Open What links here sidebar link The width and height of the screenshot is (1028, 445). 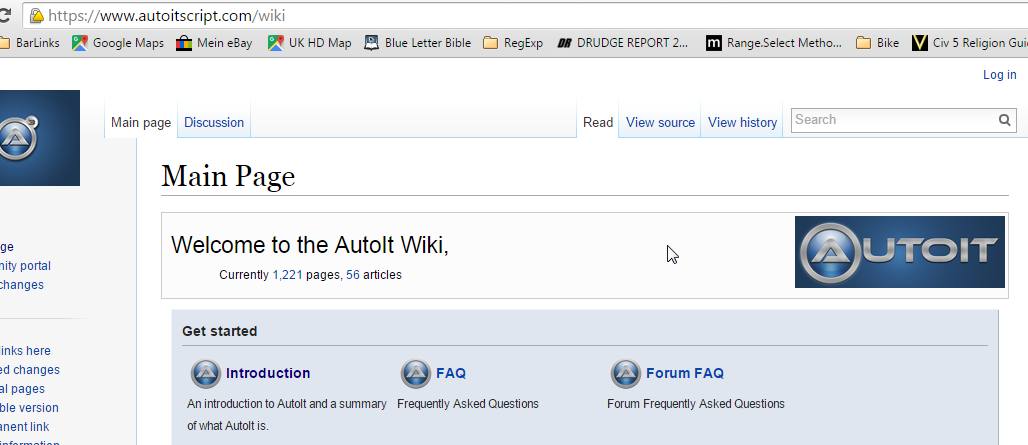[x=25, y=351]
